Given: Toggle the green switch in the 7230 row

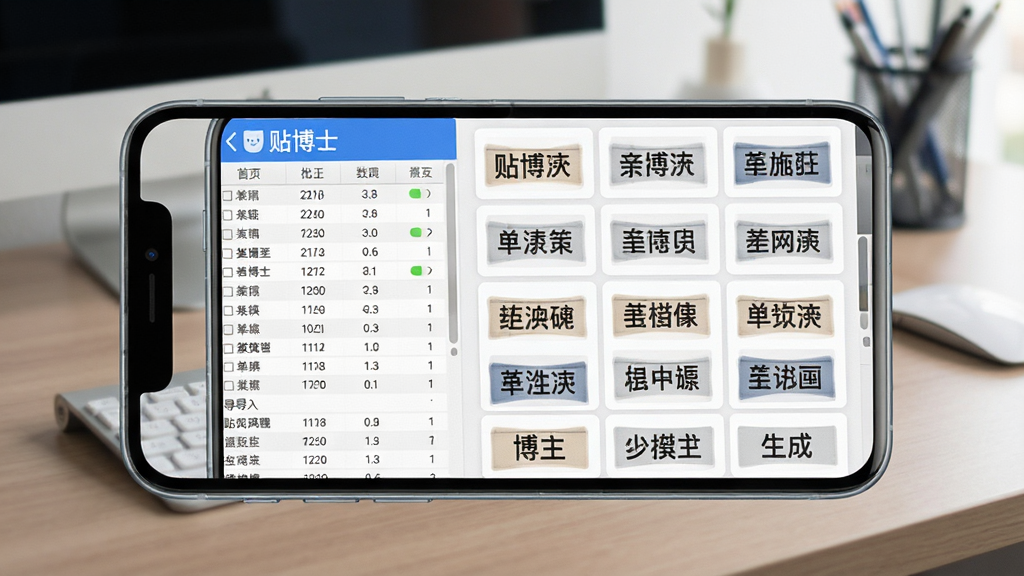Looking at the screenshot, I should pyautogui.click(x=416, y=232).
